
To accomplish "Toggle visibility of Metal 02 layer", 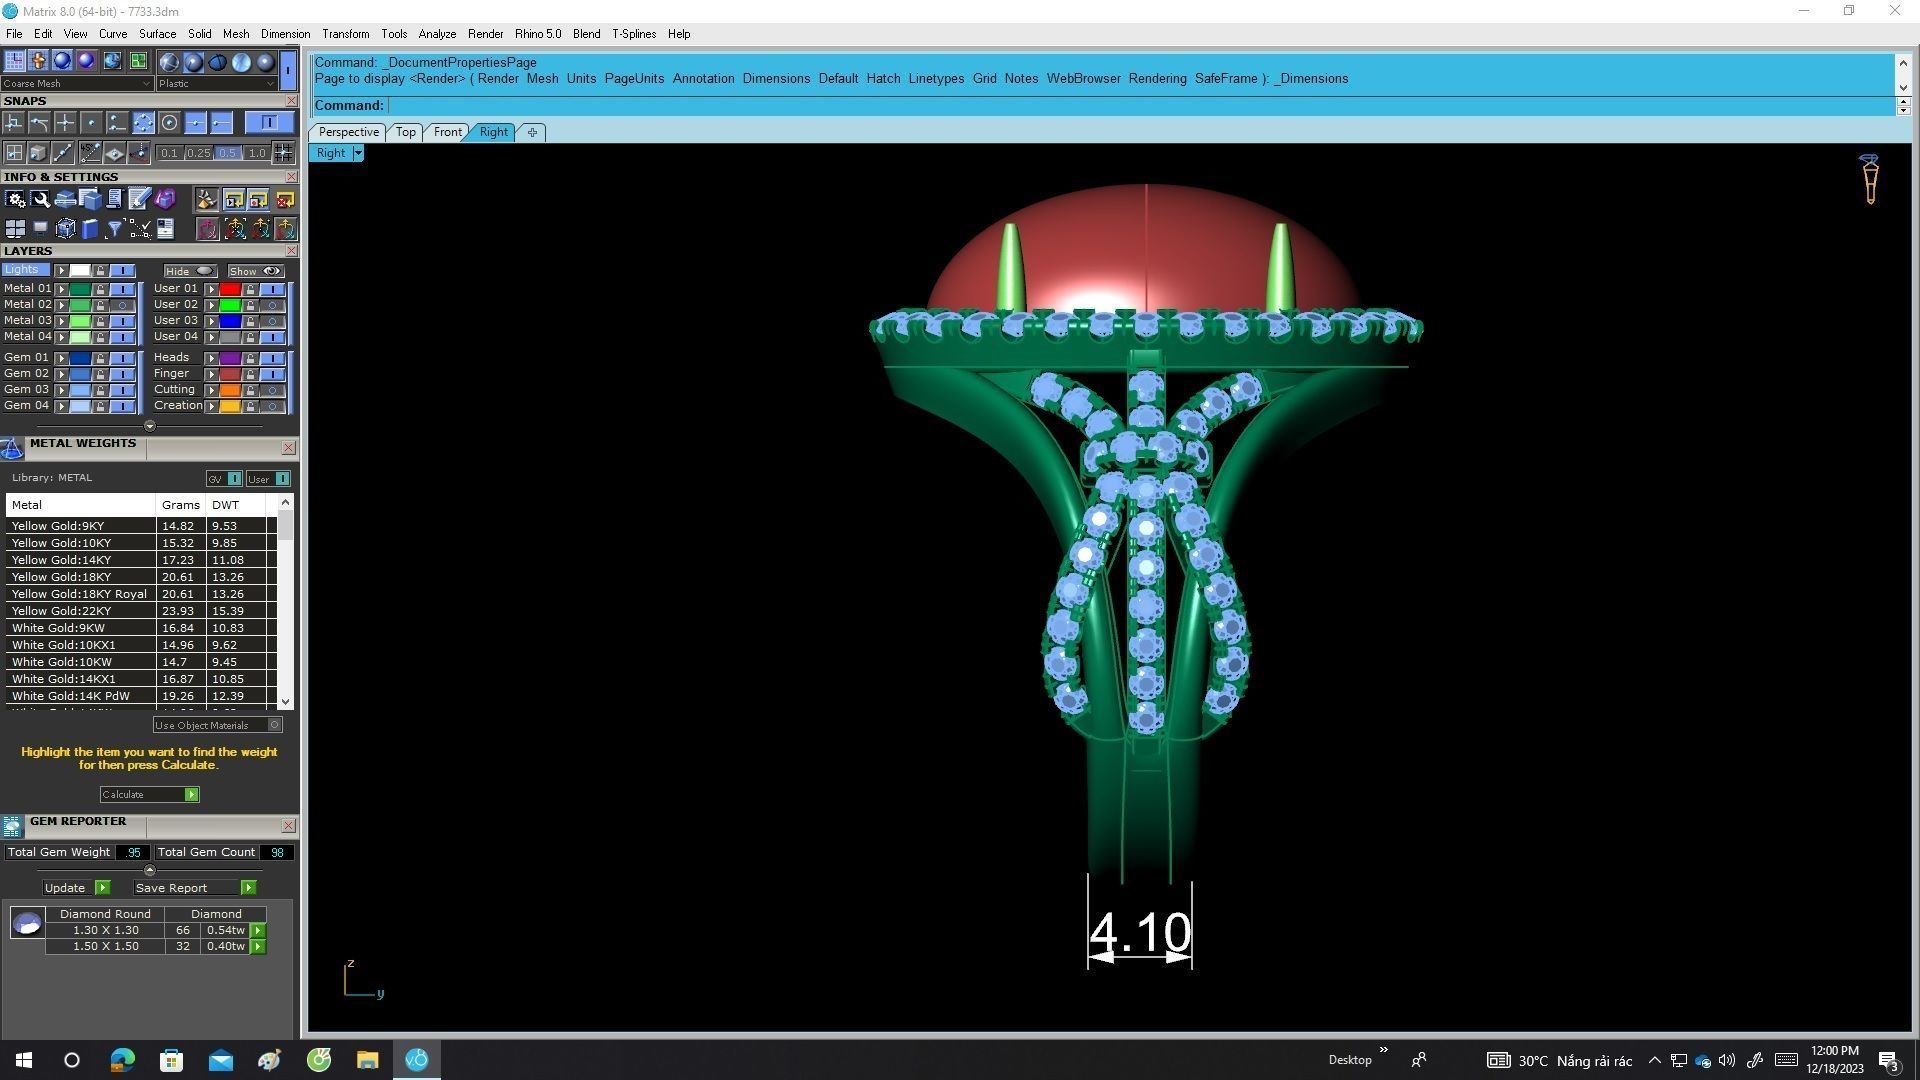I will point(122,305).
